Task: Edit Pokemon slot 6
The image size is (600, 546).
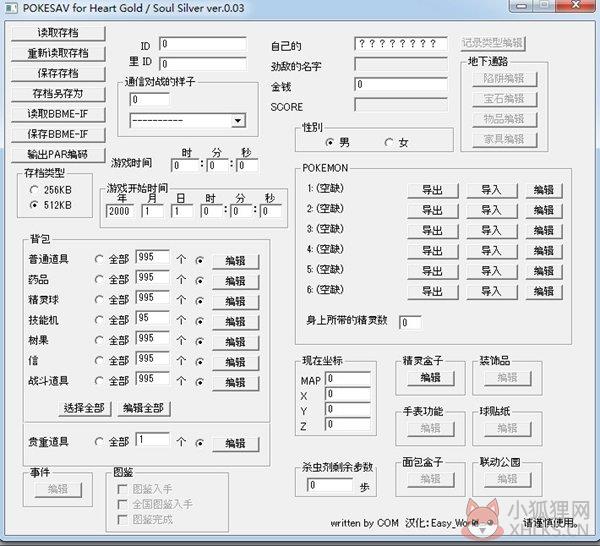Action: tap(544, 292)
